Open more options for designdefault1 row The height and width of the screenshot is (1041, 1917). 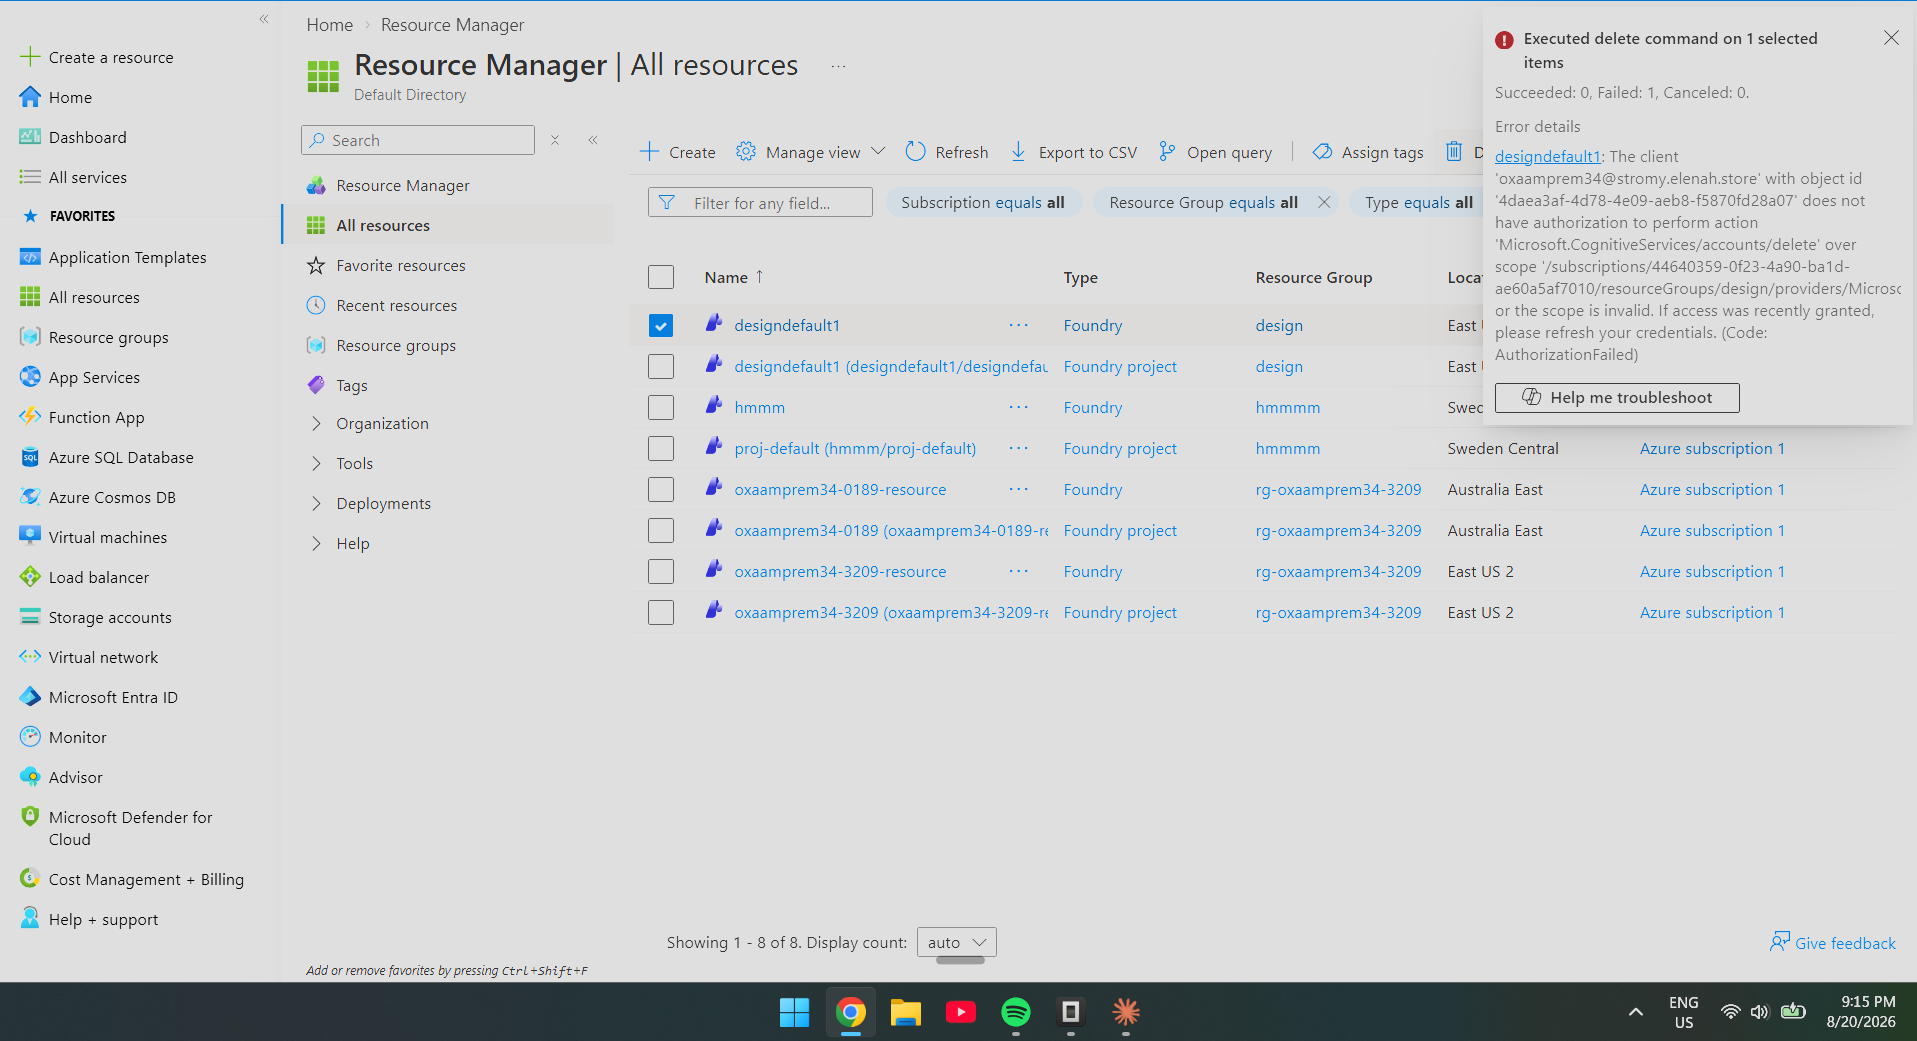click(x=1019, y=326)
